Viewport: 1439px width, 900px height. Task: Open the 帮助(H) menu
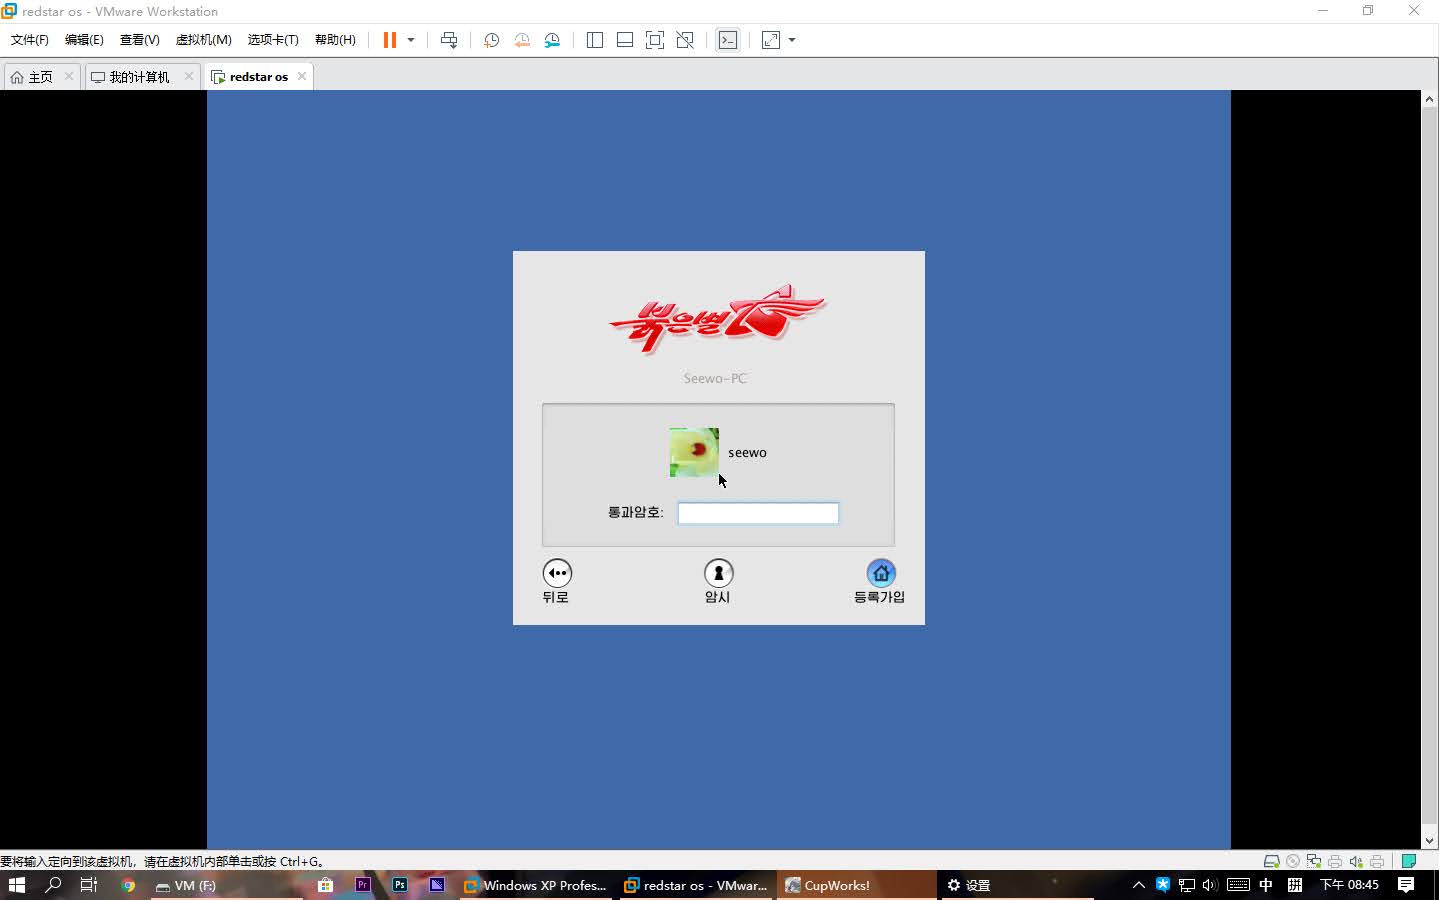click(335, 40)
